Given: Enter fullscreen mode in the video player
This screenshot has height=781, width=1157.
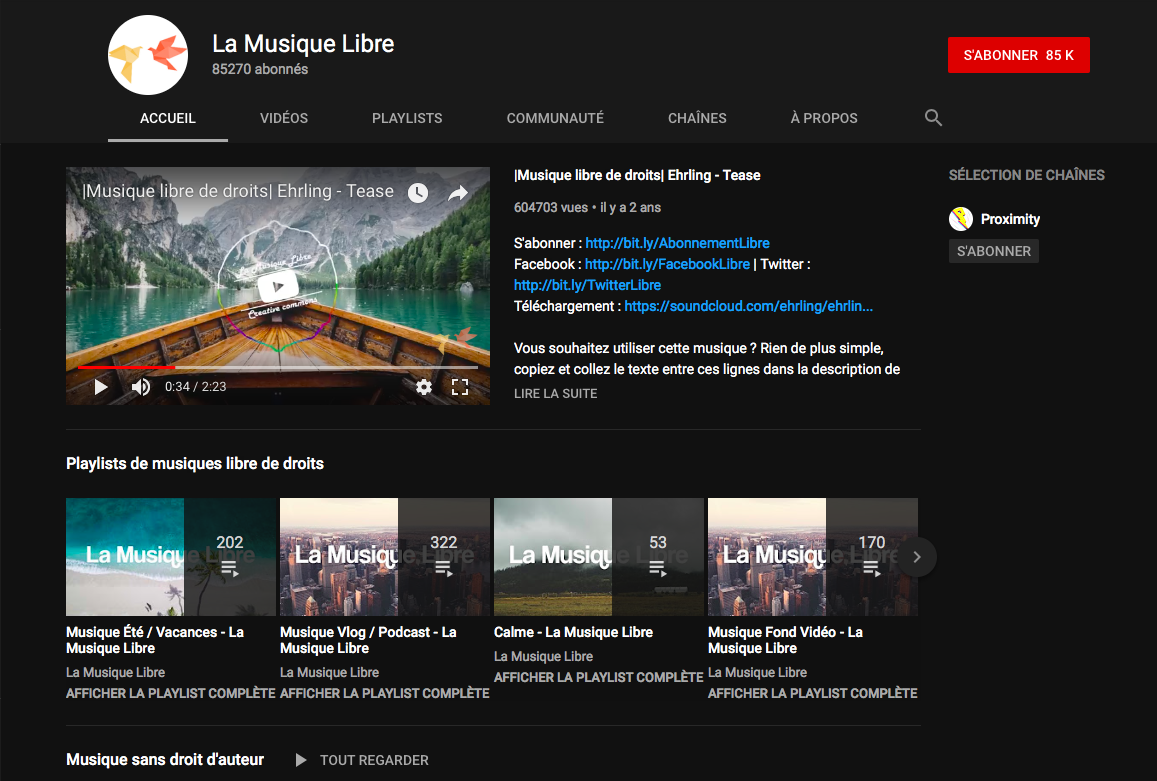Looking at the screenshot, I should (x=460, y=387).
